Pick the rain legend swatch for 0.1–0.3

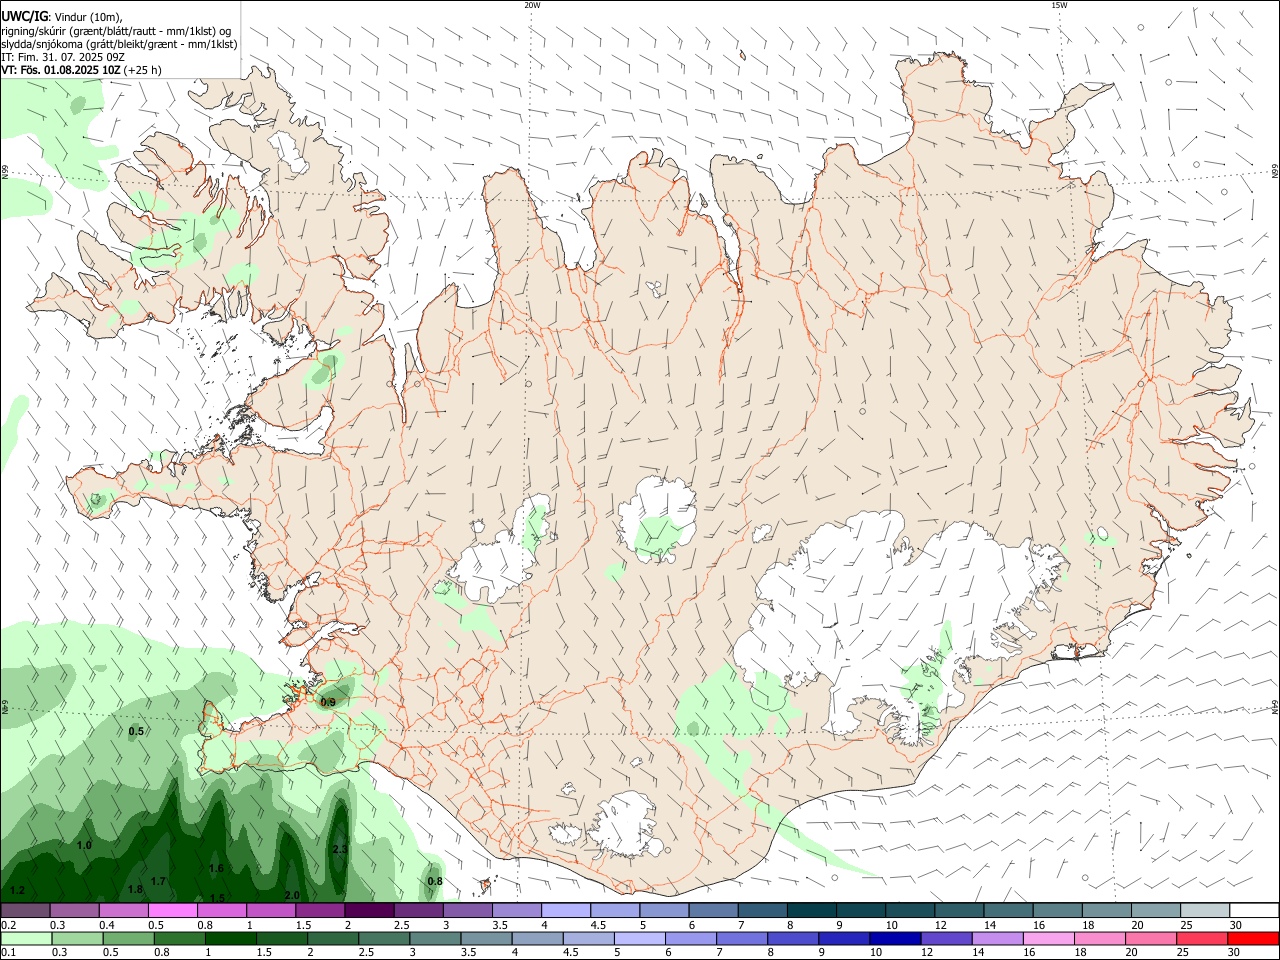25,939
